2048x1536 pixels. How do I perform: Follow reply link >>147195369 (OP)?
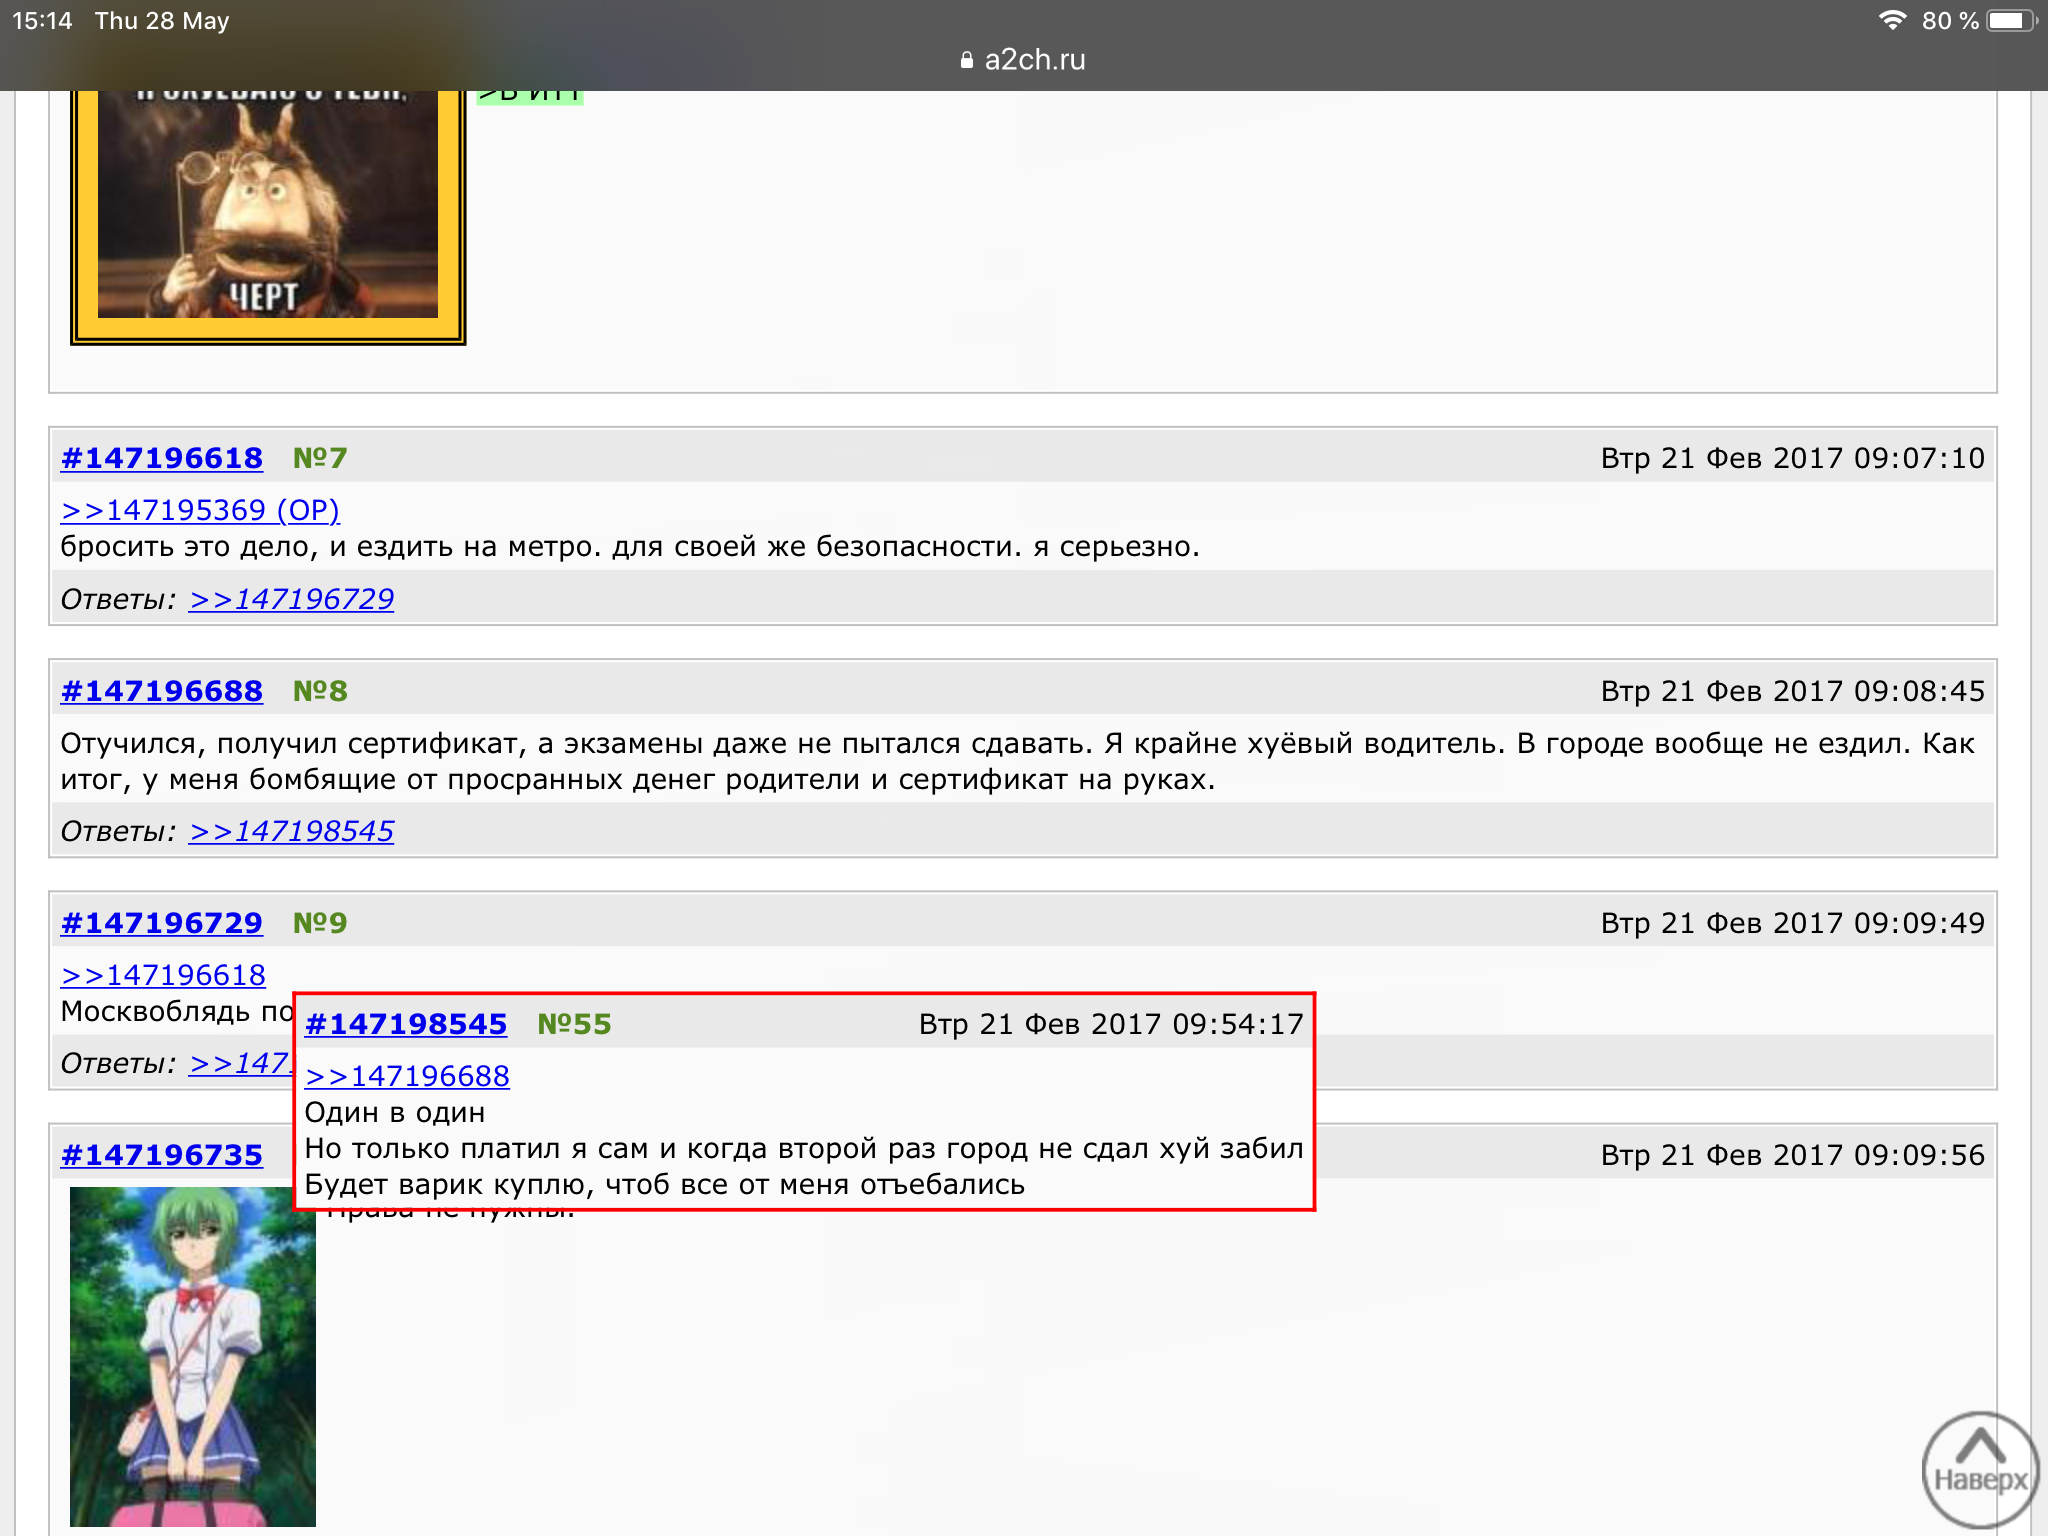tap(200, 510)
